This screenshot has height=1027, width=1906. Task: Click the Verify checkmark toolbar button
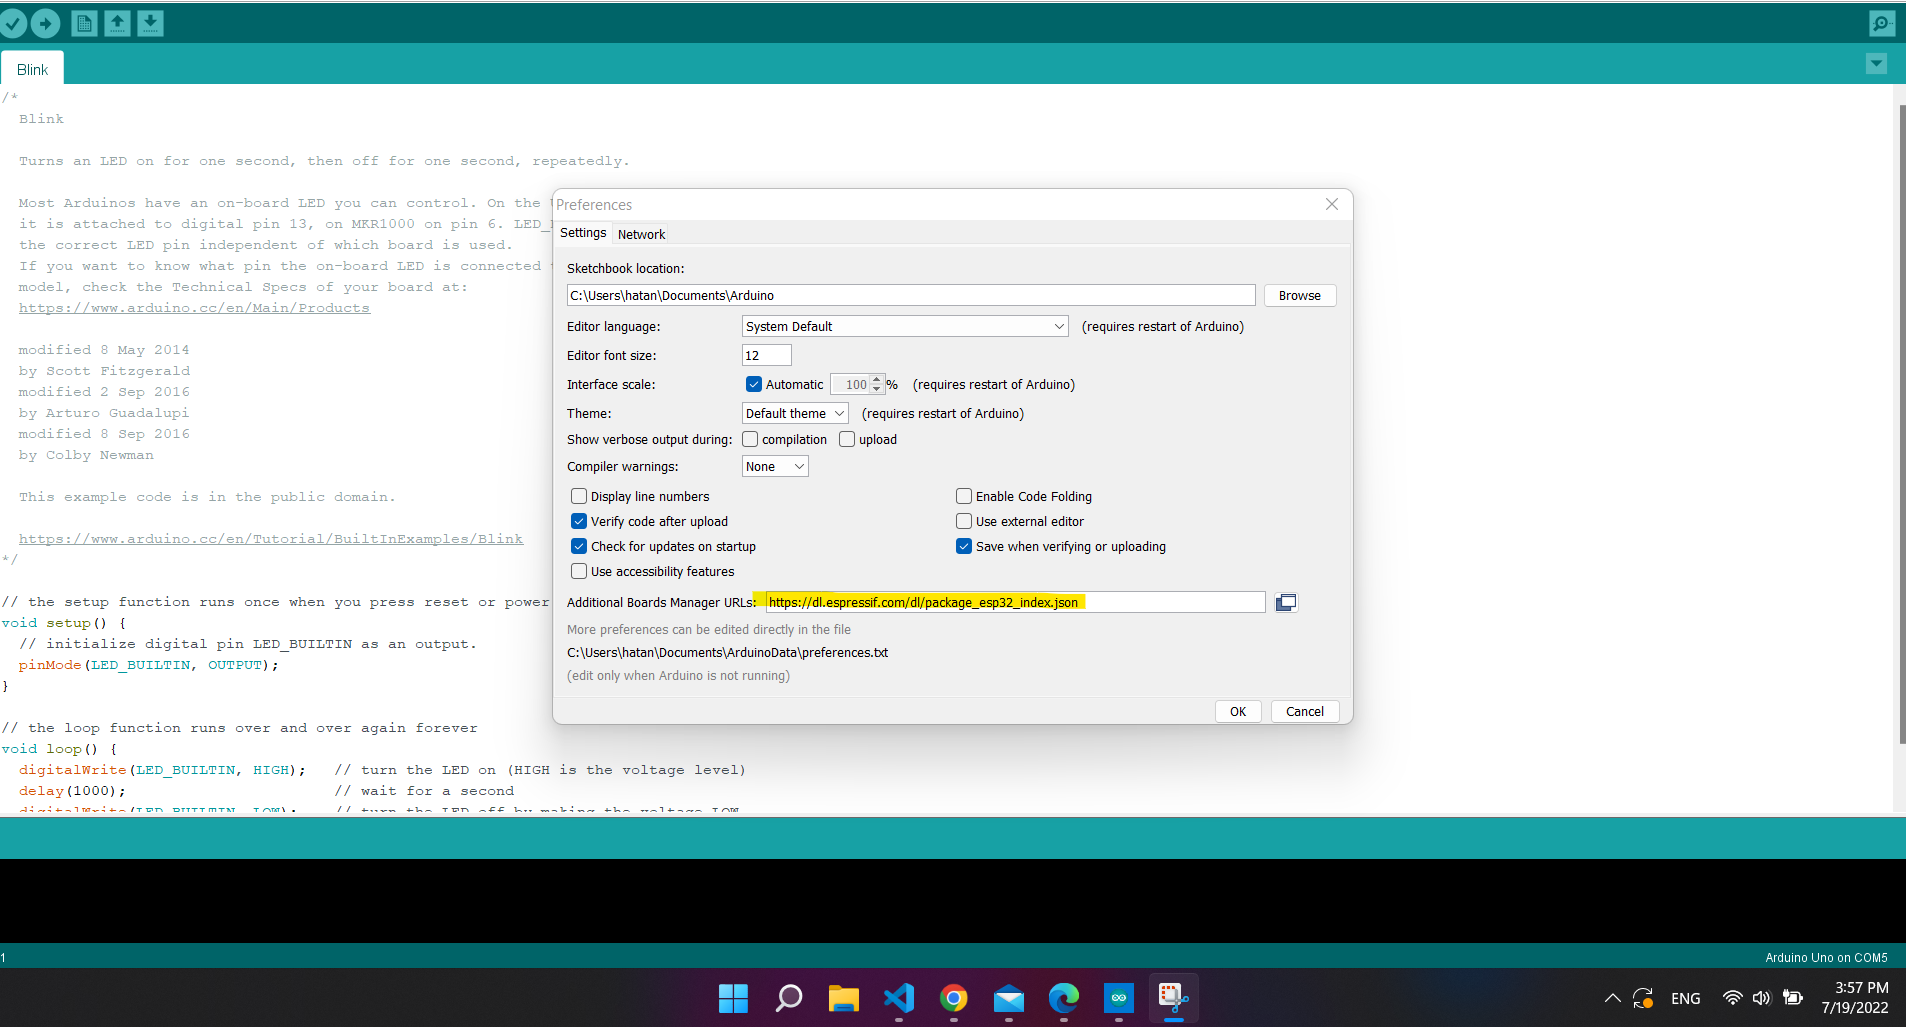[13, 23]
